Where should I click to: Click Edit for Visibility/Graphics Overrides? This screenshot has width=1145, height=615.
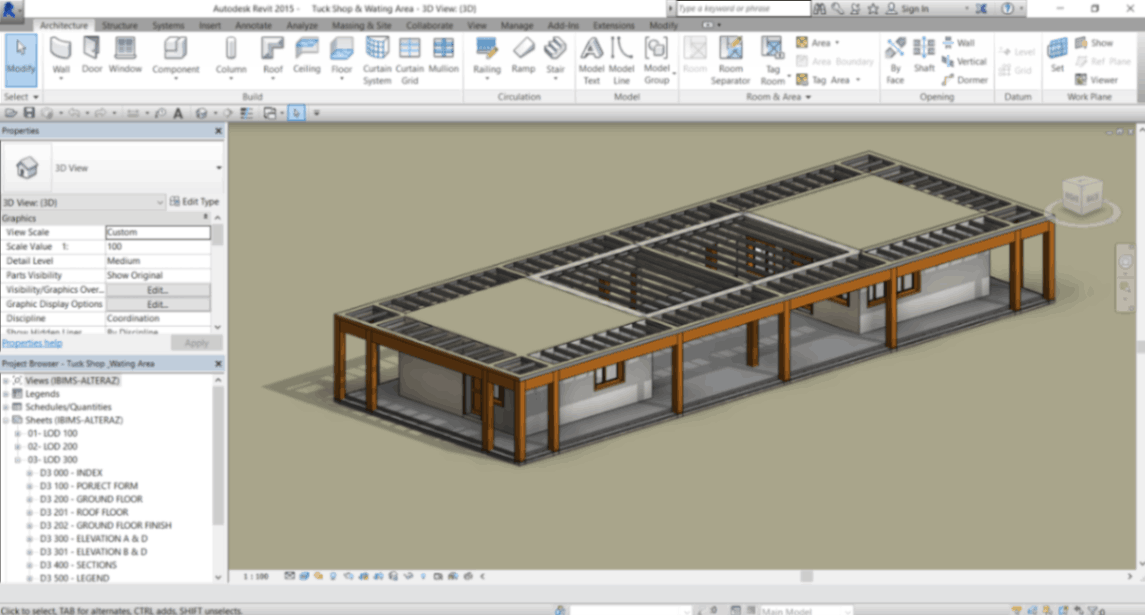pos(158,290)
